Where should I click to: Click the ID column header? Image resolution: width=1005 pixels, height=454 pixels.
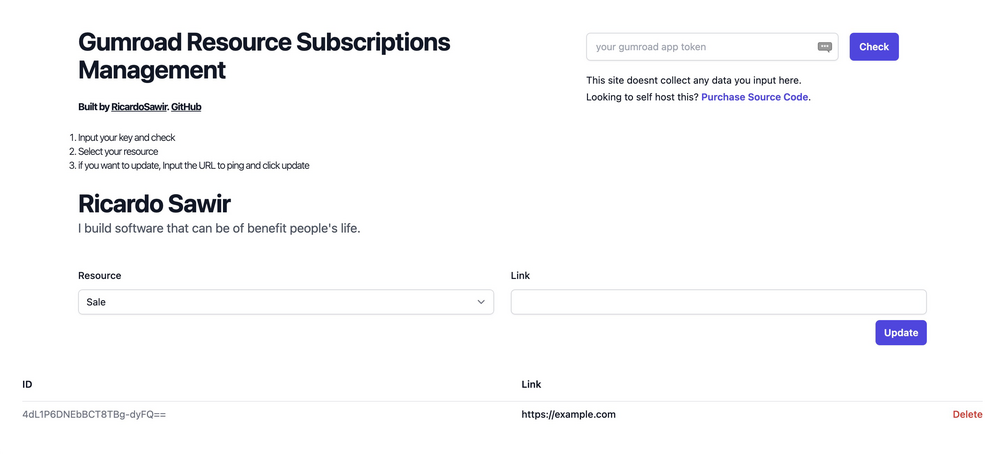coord(28,384)
